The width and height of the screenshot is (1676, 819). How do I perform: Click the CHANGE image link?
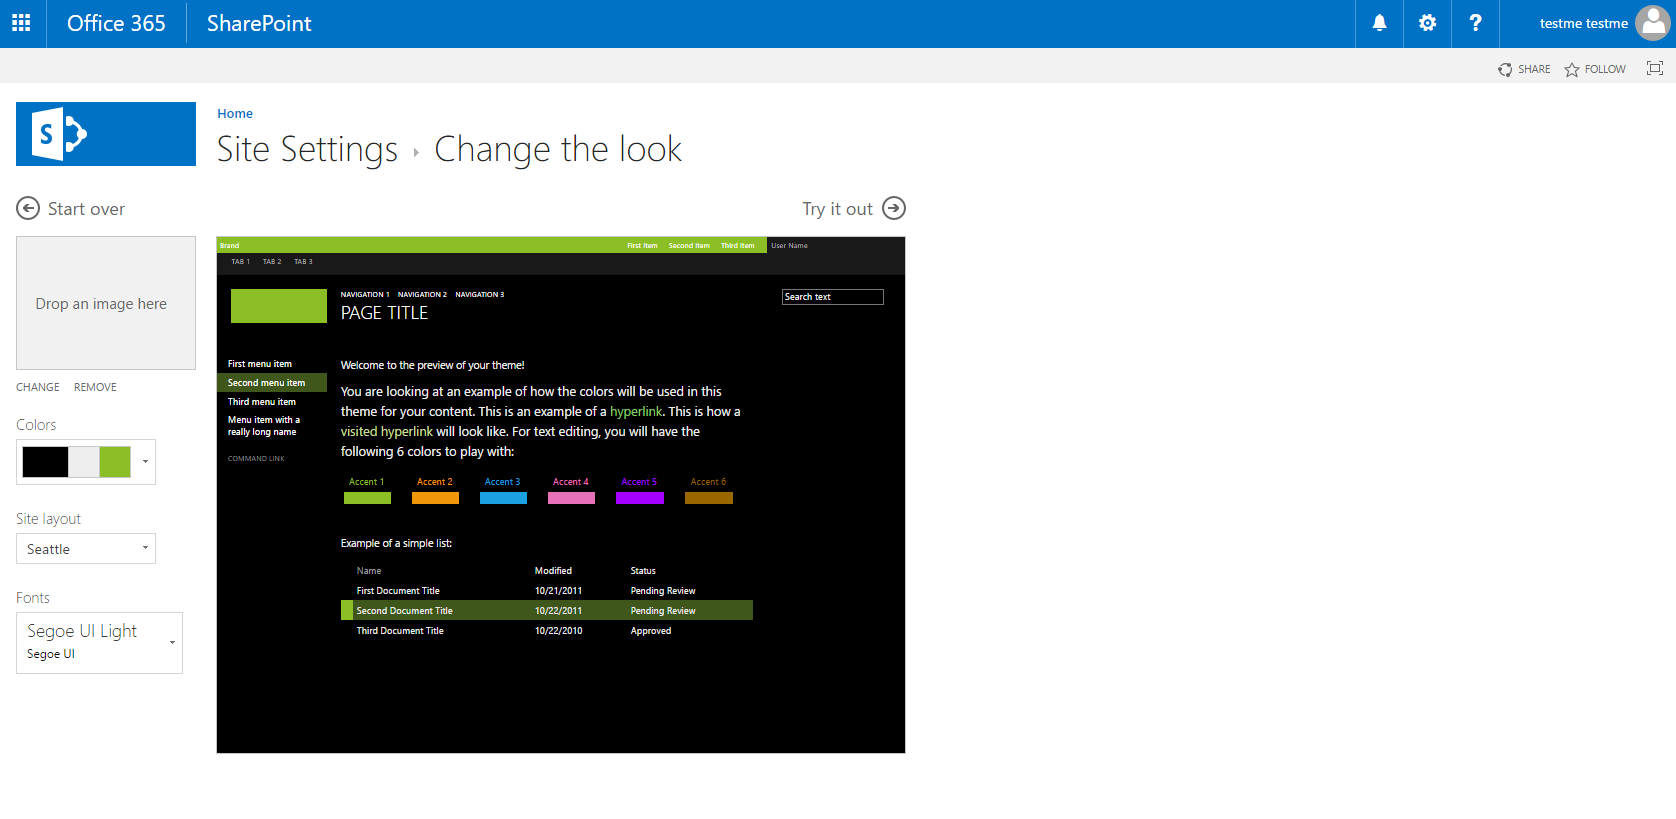tap(38, 387)
